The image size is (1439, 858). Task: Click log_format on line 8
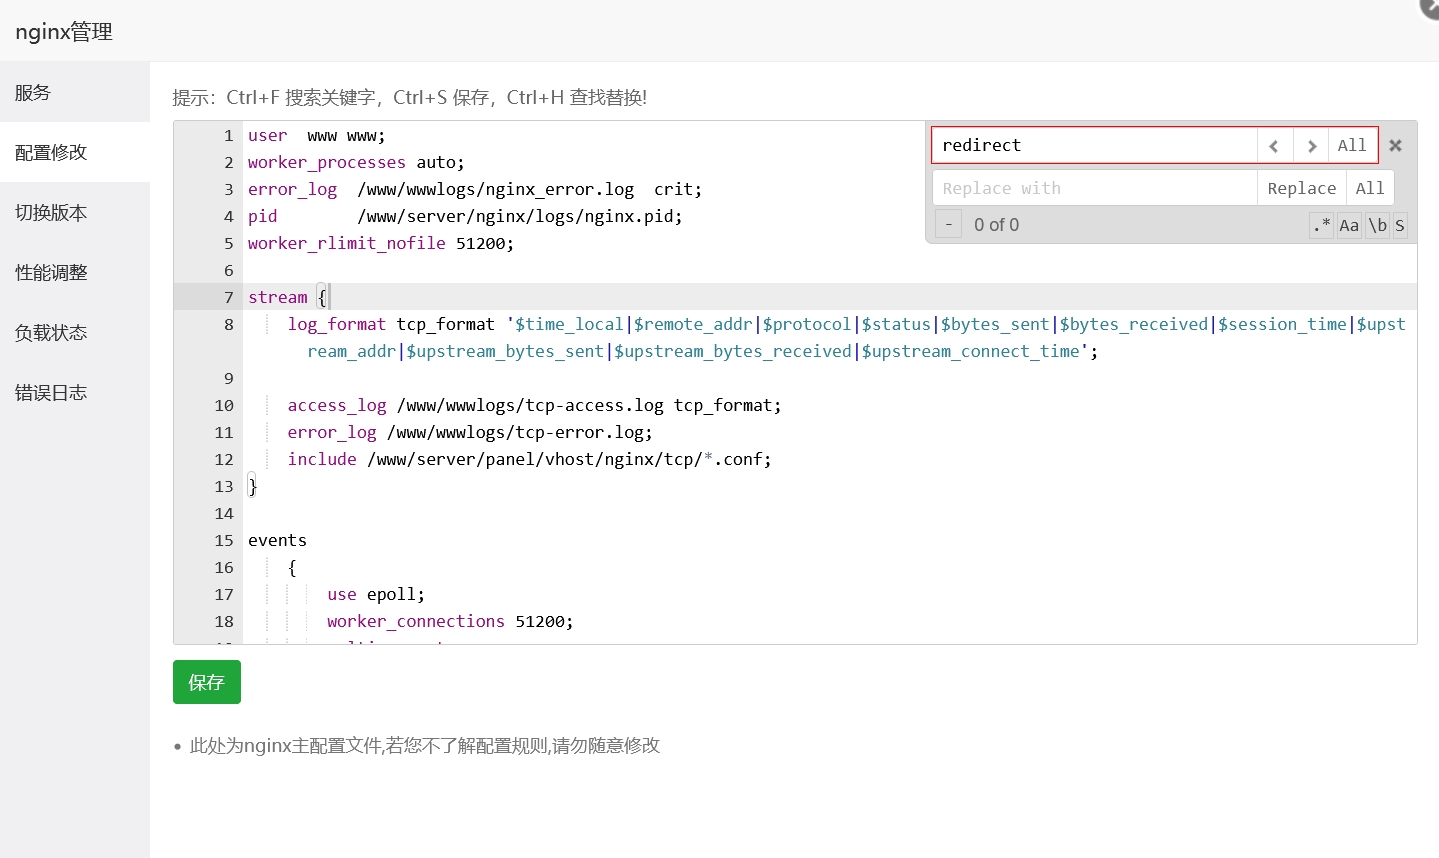point(337,324)
